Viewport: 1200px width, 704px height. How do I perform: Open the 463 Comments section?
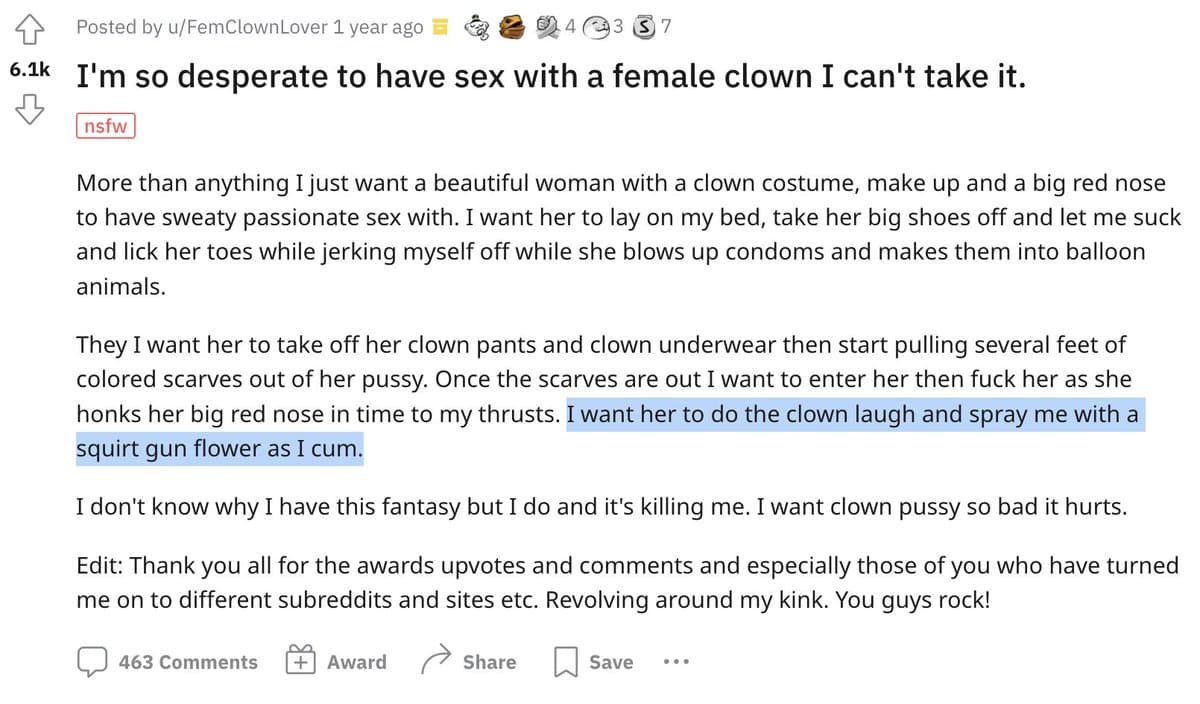tap(168, 662)
